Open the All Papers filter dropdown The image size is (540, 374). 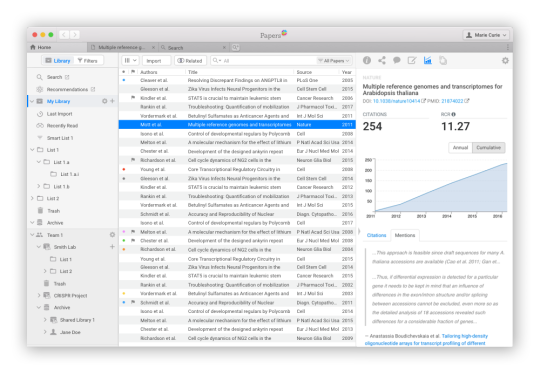334,61
